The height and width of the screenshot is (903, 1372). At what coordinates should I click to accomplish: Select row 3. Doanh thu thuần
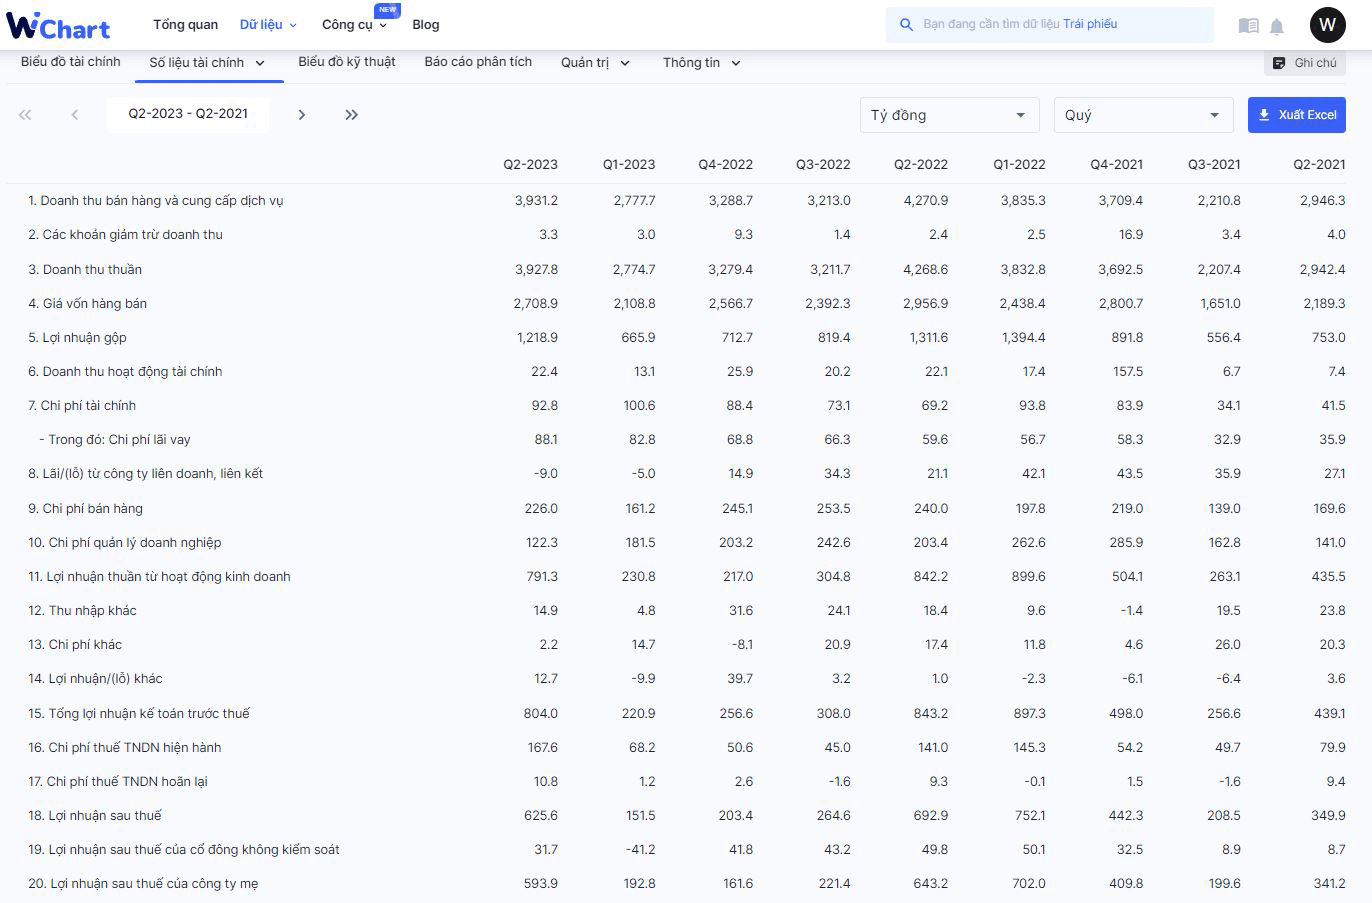click(85, 270)
